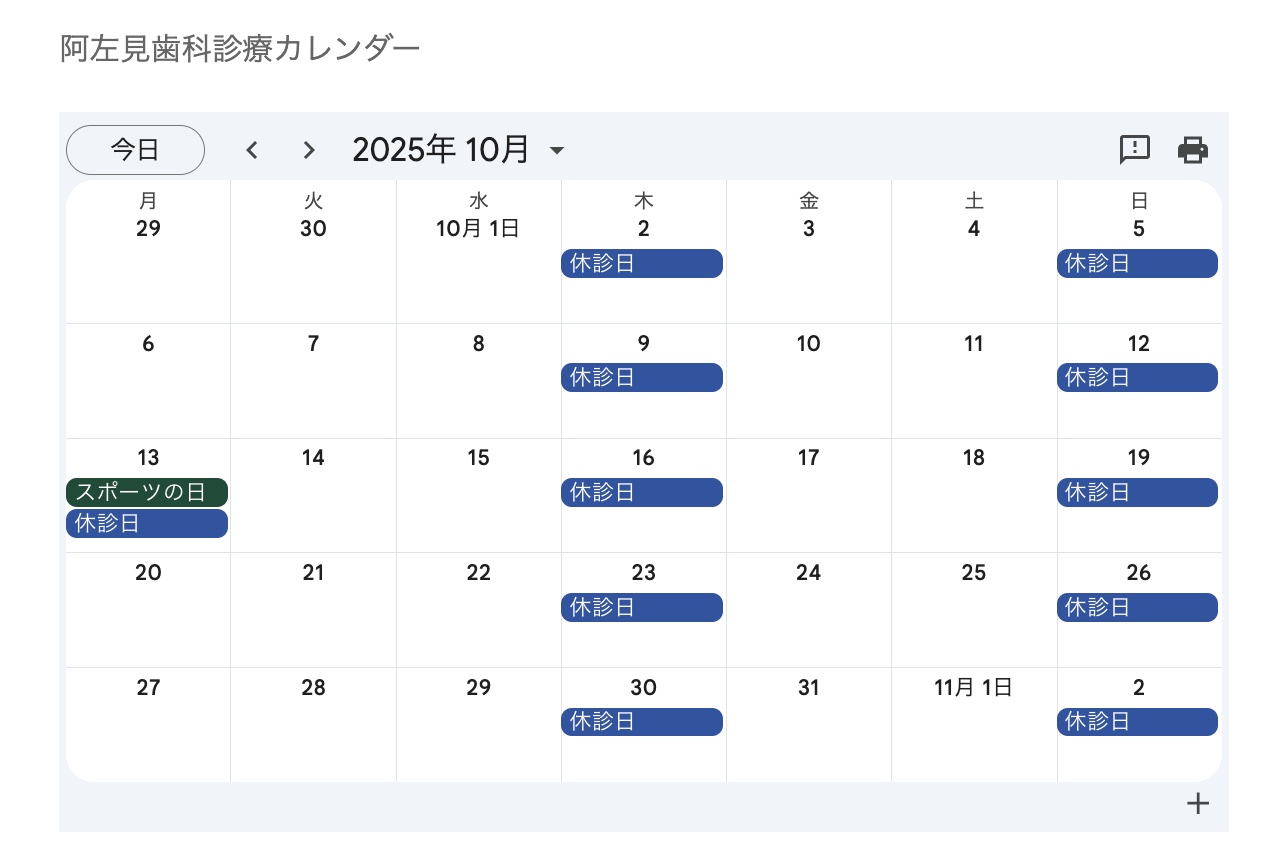Image resolution: width=1270 pixels, height=866 pixels.
Task: Click the 11月 1日 date label
Action: tap(973, 688)
